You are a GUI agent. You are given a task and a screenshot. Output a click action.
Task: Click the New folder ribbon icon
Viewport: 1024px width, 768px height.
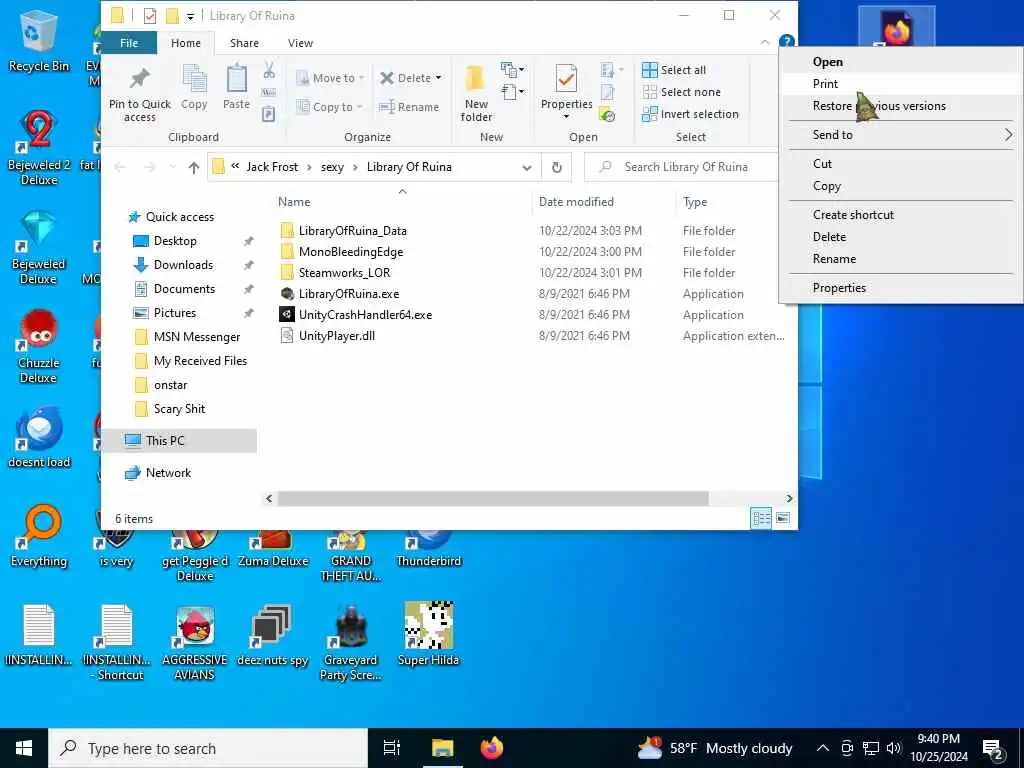475,80
